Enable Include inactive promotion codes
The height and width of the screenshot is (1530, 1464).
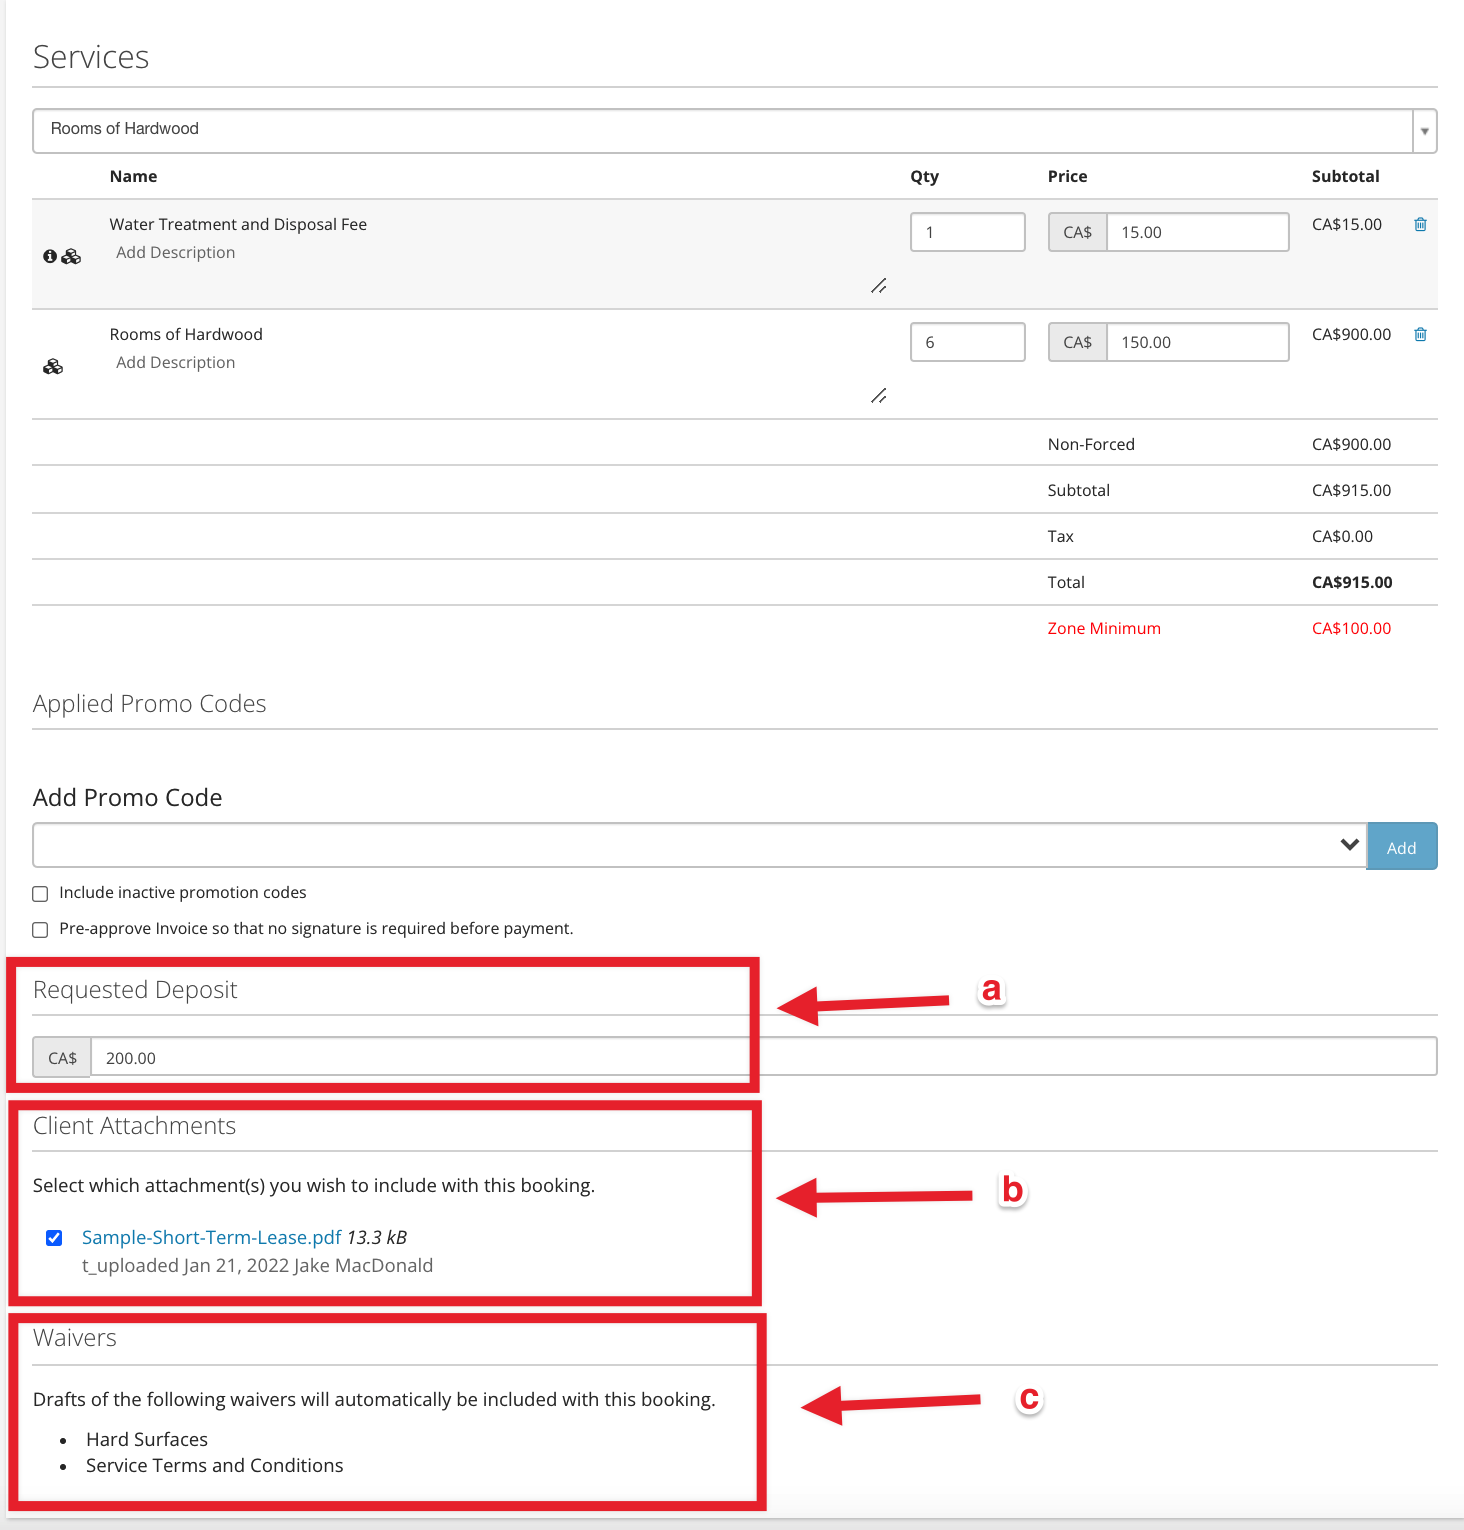(40, 894)
